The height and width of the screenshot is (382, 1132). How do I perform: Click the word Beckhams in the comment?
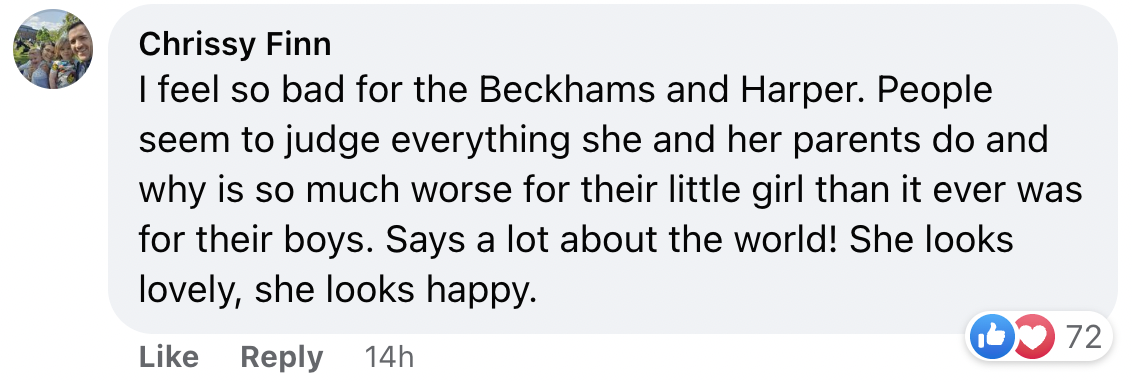tap(567, 90)
